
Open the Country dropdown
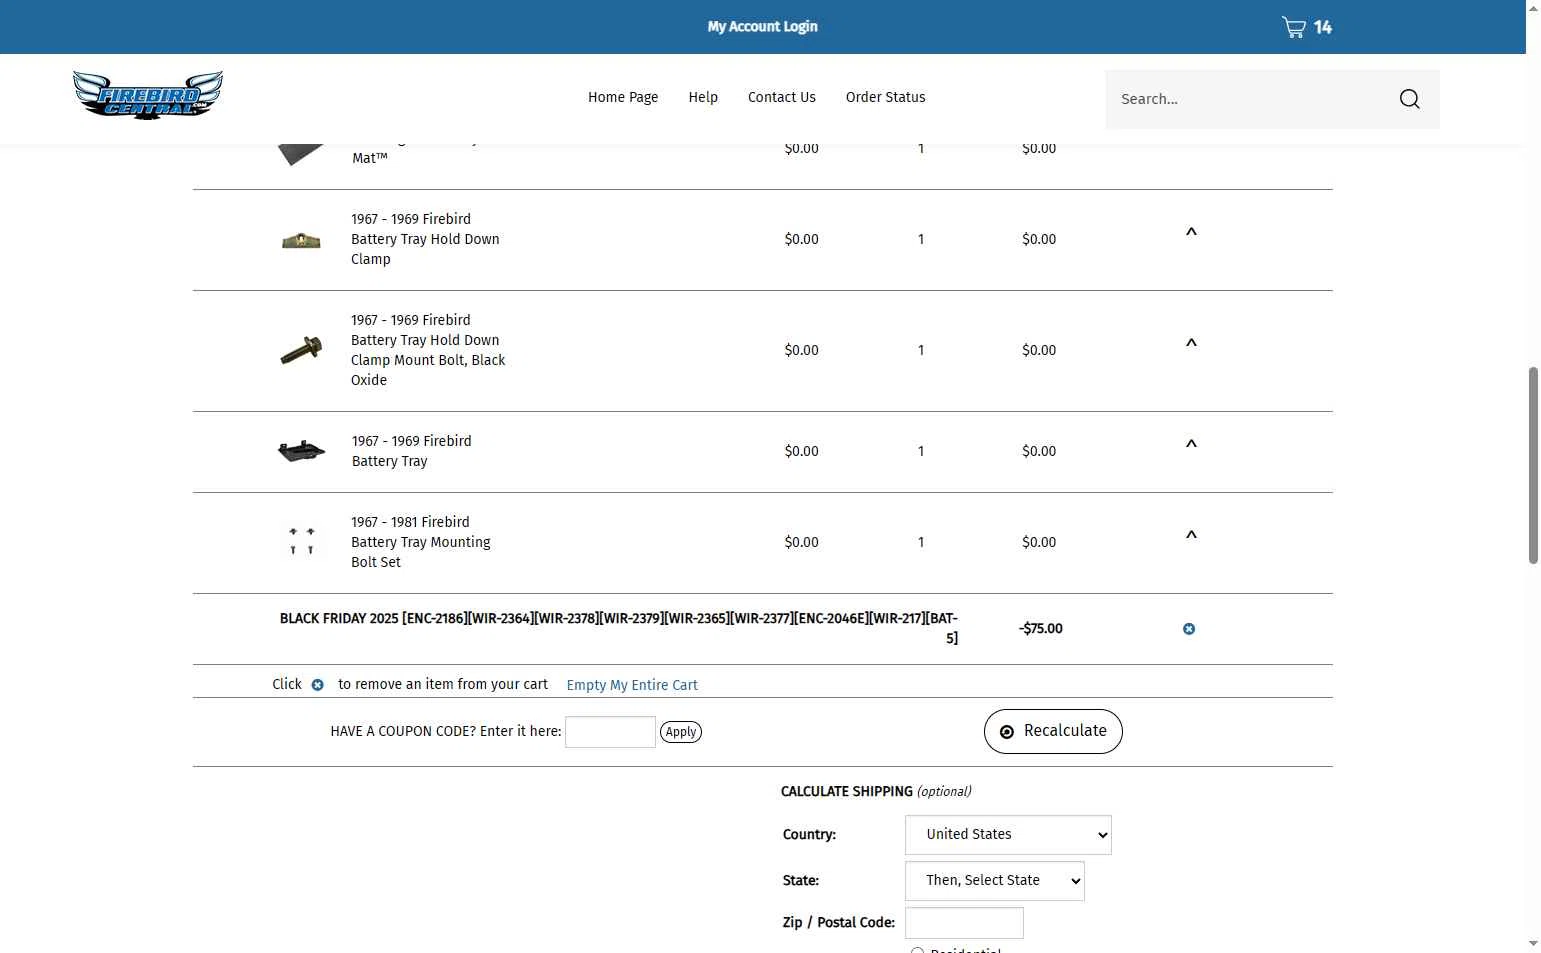[1008, 835]
